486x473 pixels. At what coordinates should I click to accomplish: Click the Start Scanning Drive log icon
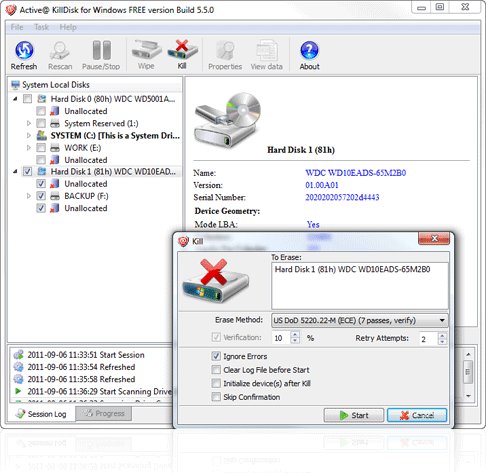pos(18,391)
